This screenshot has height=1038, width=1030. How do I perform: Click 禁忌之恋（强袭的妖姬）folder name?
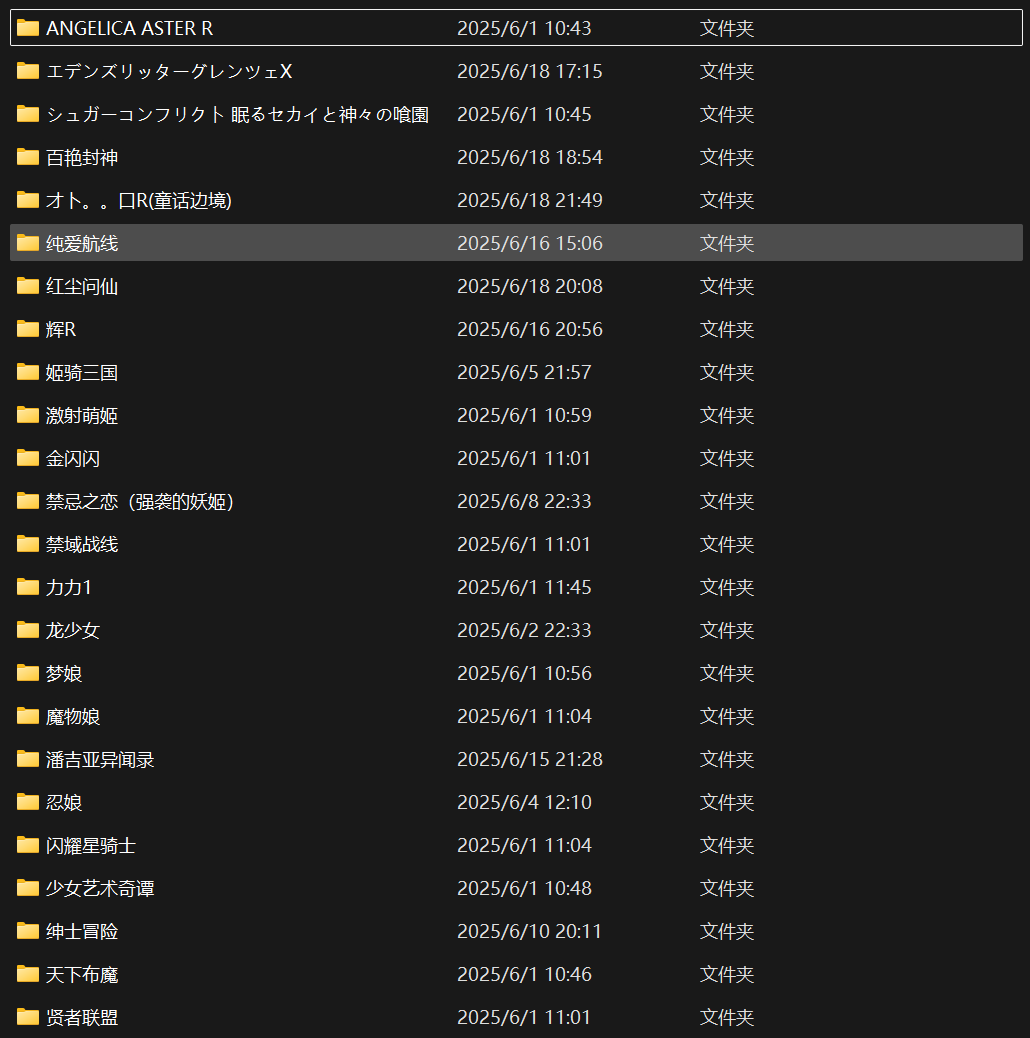(x=140, y=501)
